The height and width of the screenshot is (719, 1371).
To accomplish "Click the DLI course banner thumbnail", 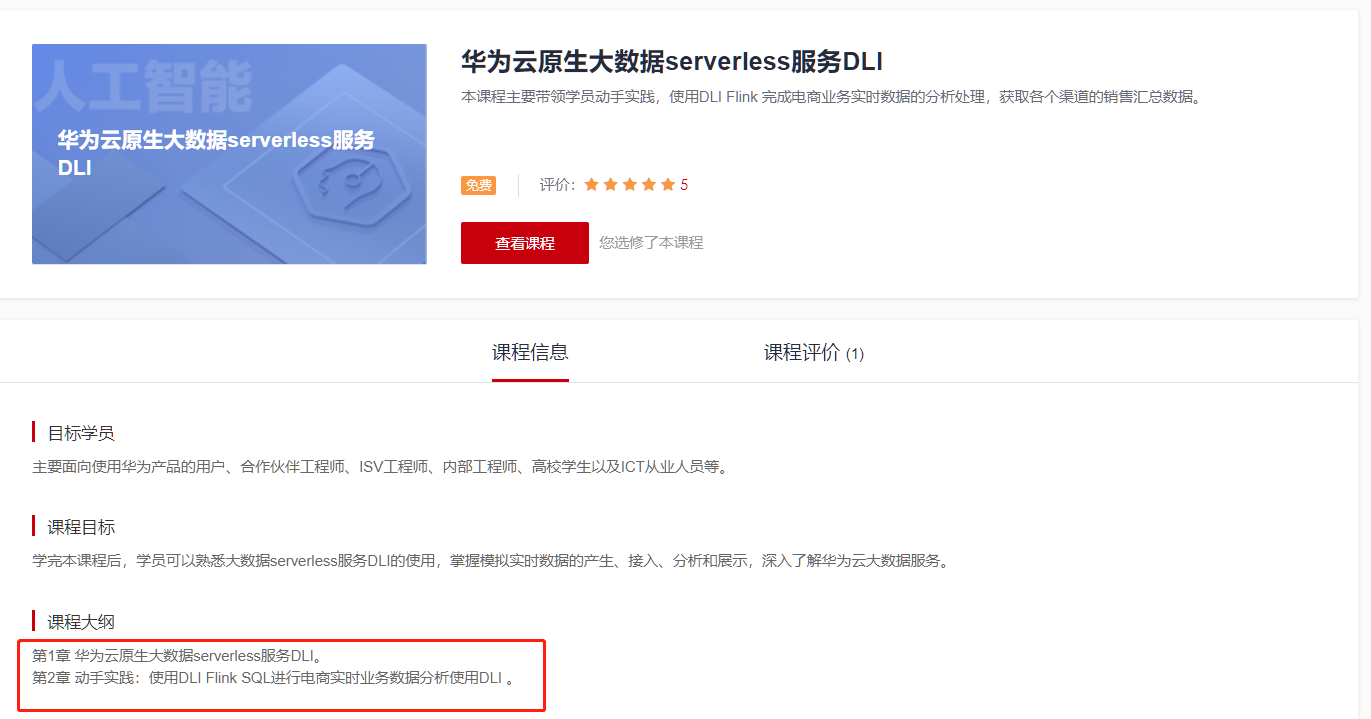I will click(x=229, y=154).
